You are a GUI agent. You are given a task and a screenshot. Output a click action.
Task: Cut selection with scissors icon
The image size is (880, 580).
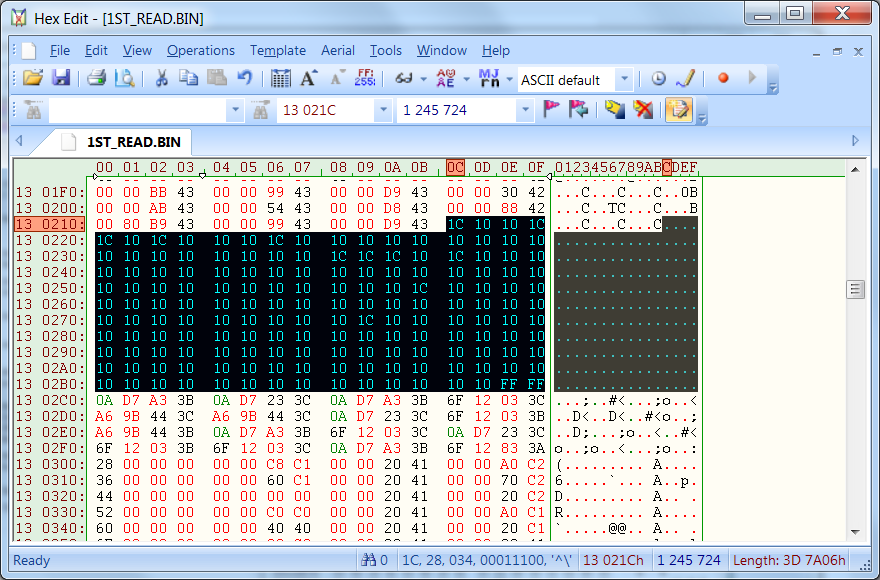[162, 78]
